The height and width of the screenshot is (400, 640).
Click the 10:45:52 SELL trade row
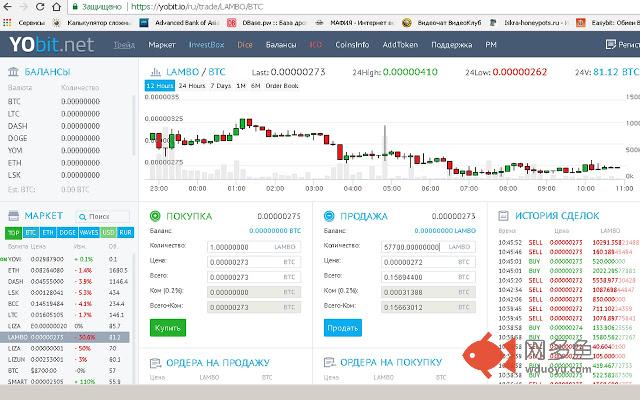coord(569,242)
